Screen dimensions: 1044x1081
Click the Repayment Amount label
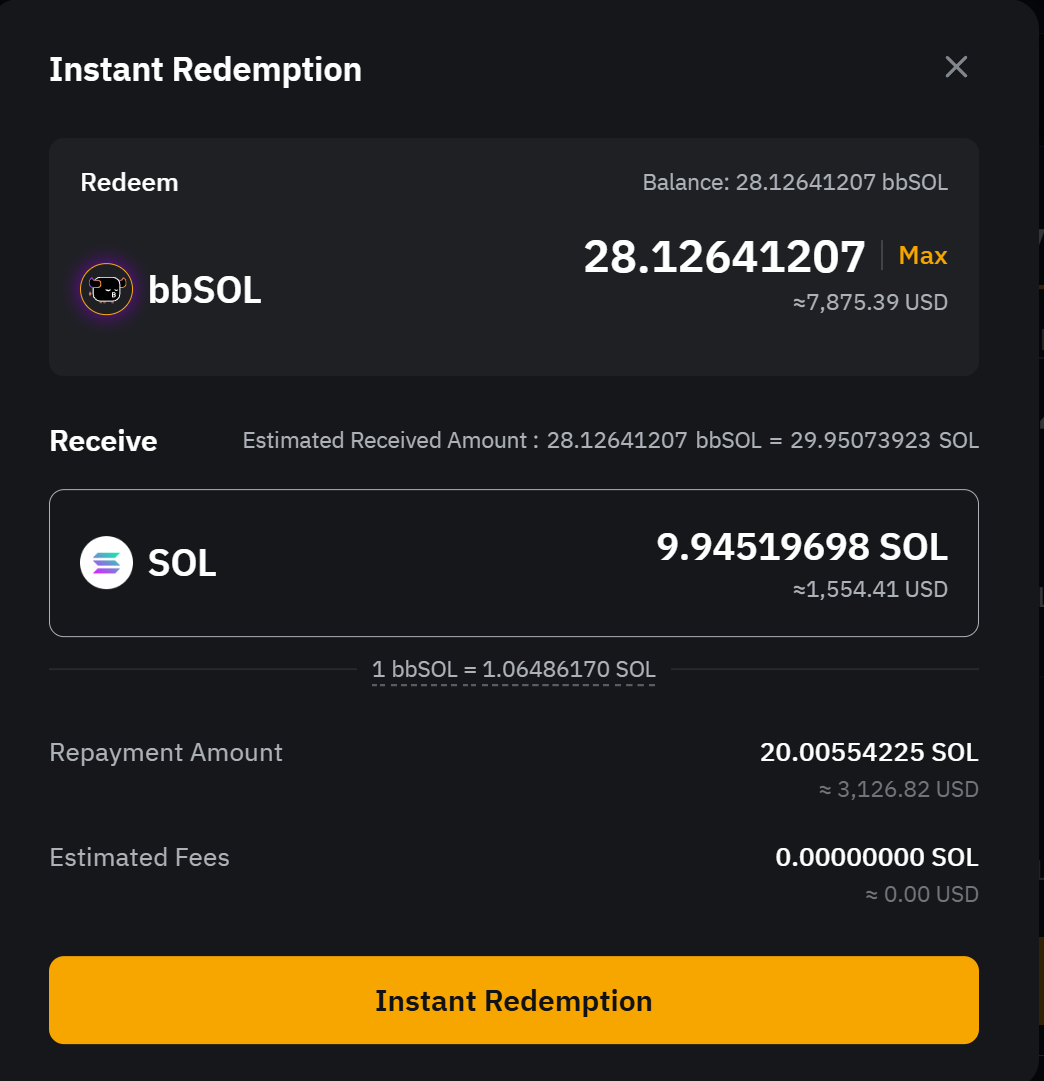click(166, 752)
